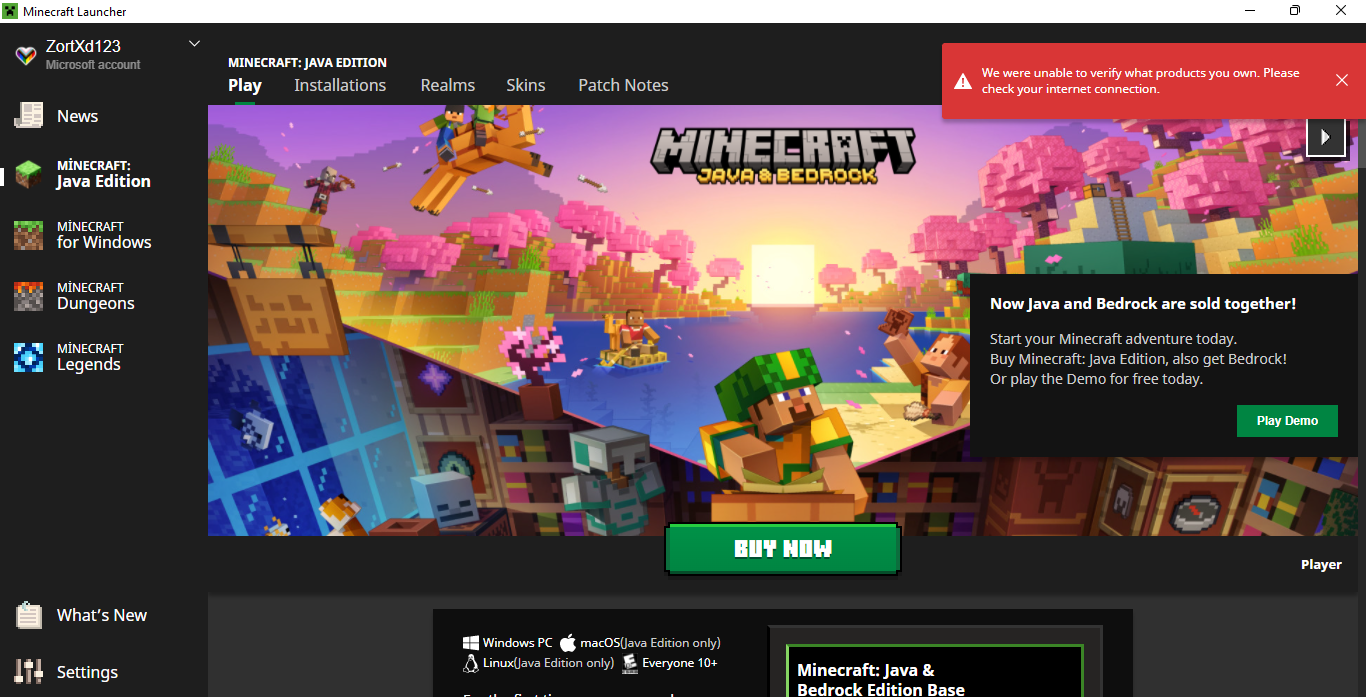This screenshot has width=1366, height=697.
Task: Click the News label in sidebar
Action: coord(77,116)
